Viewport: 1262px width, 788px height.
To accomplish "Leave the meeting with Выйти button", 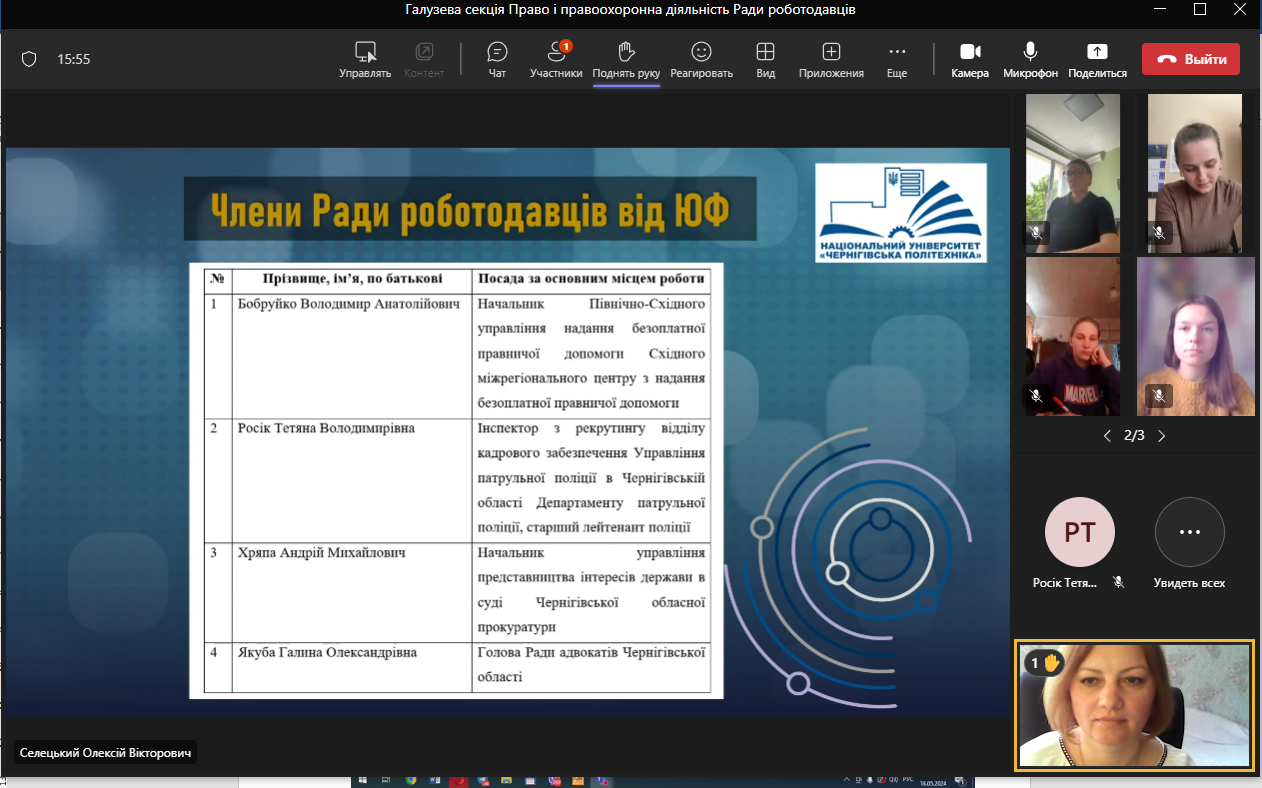I will pyautogui.click(x=1190, y=59).
